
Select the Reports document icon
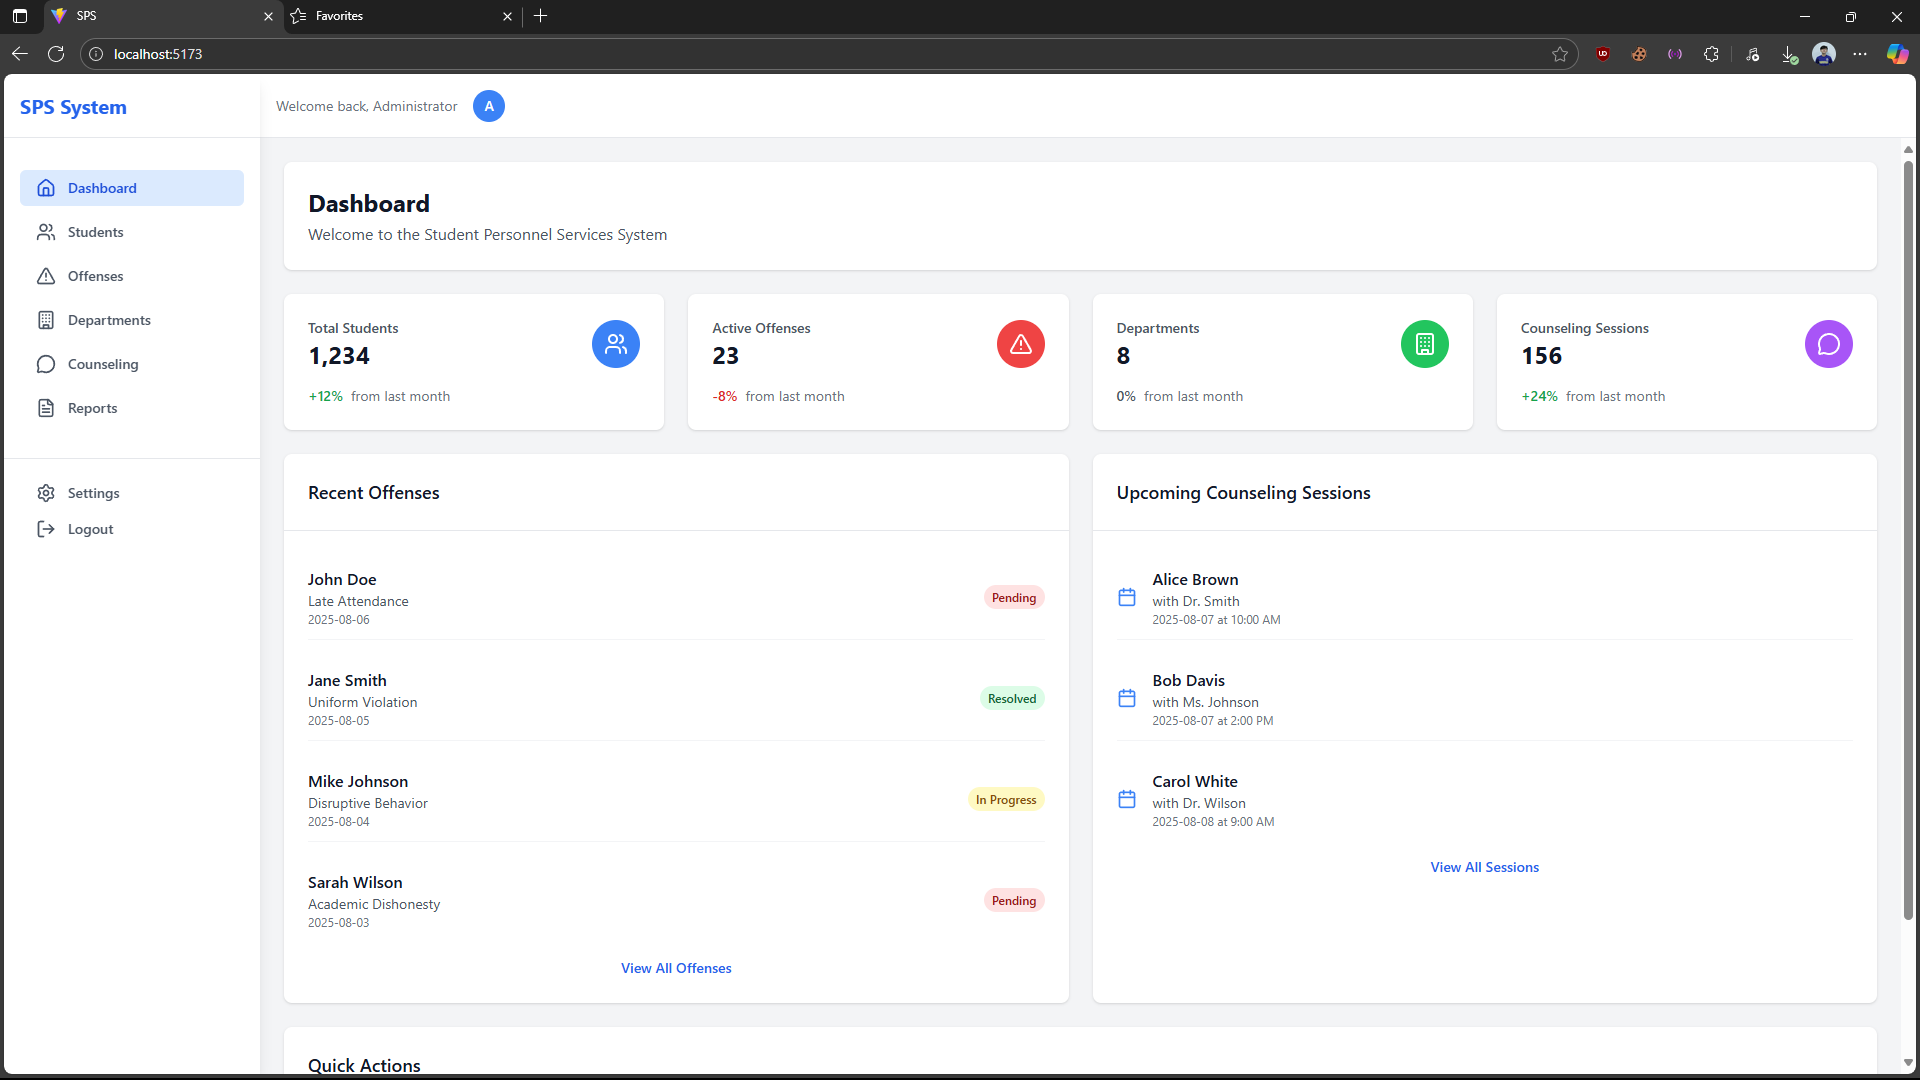coord(46,408)
